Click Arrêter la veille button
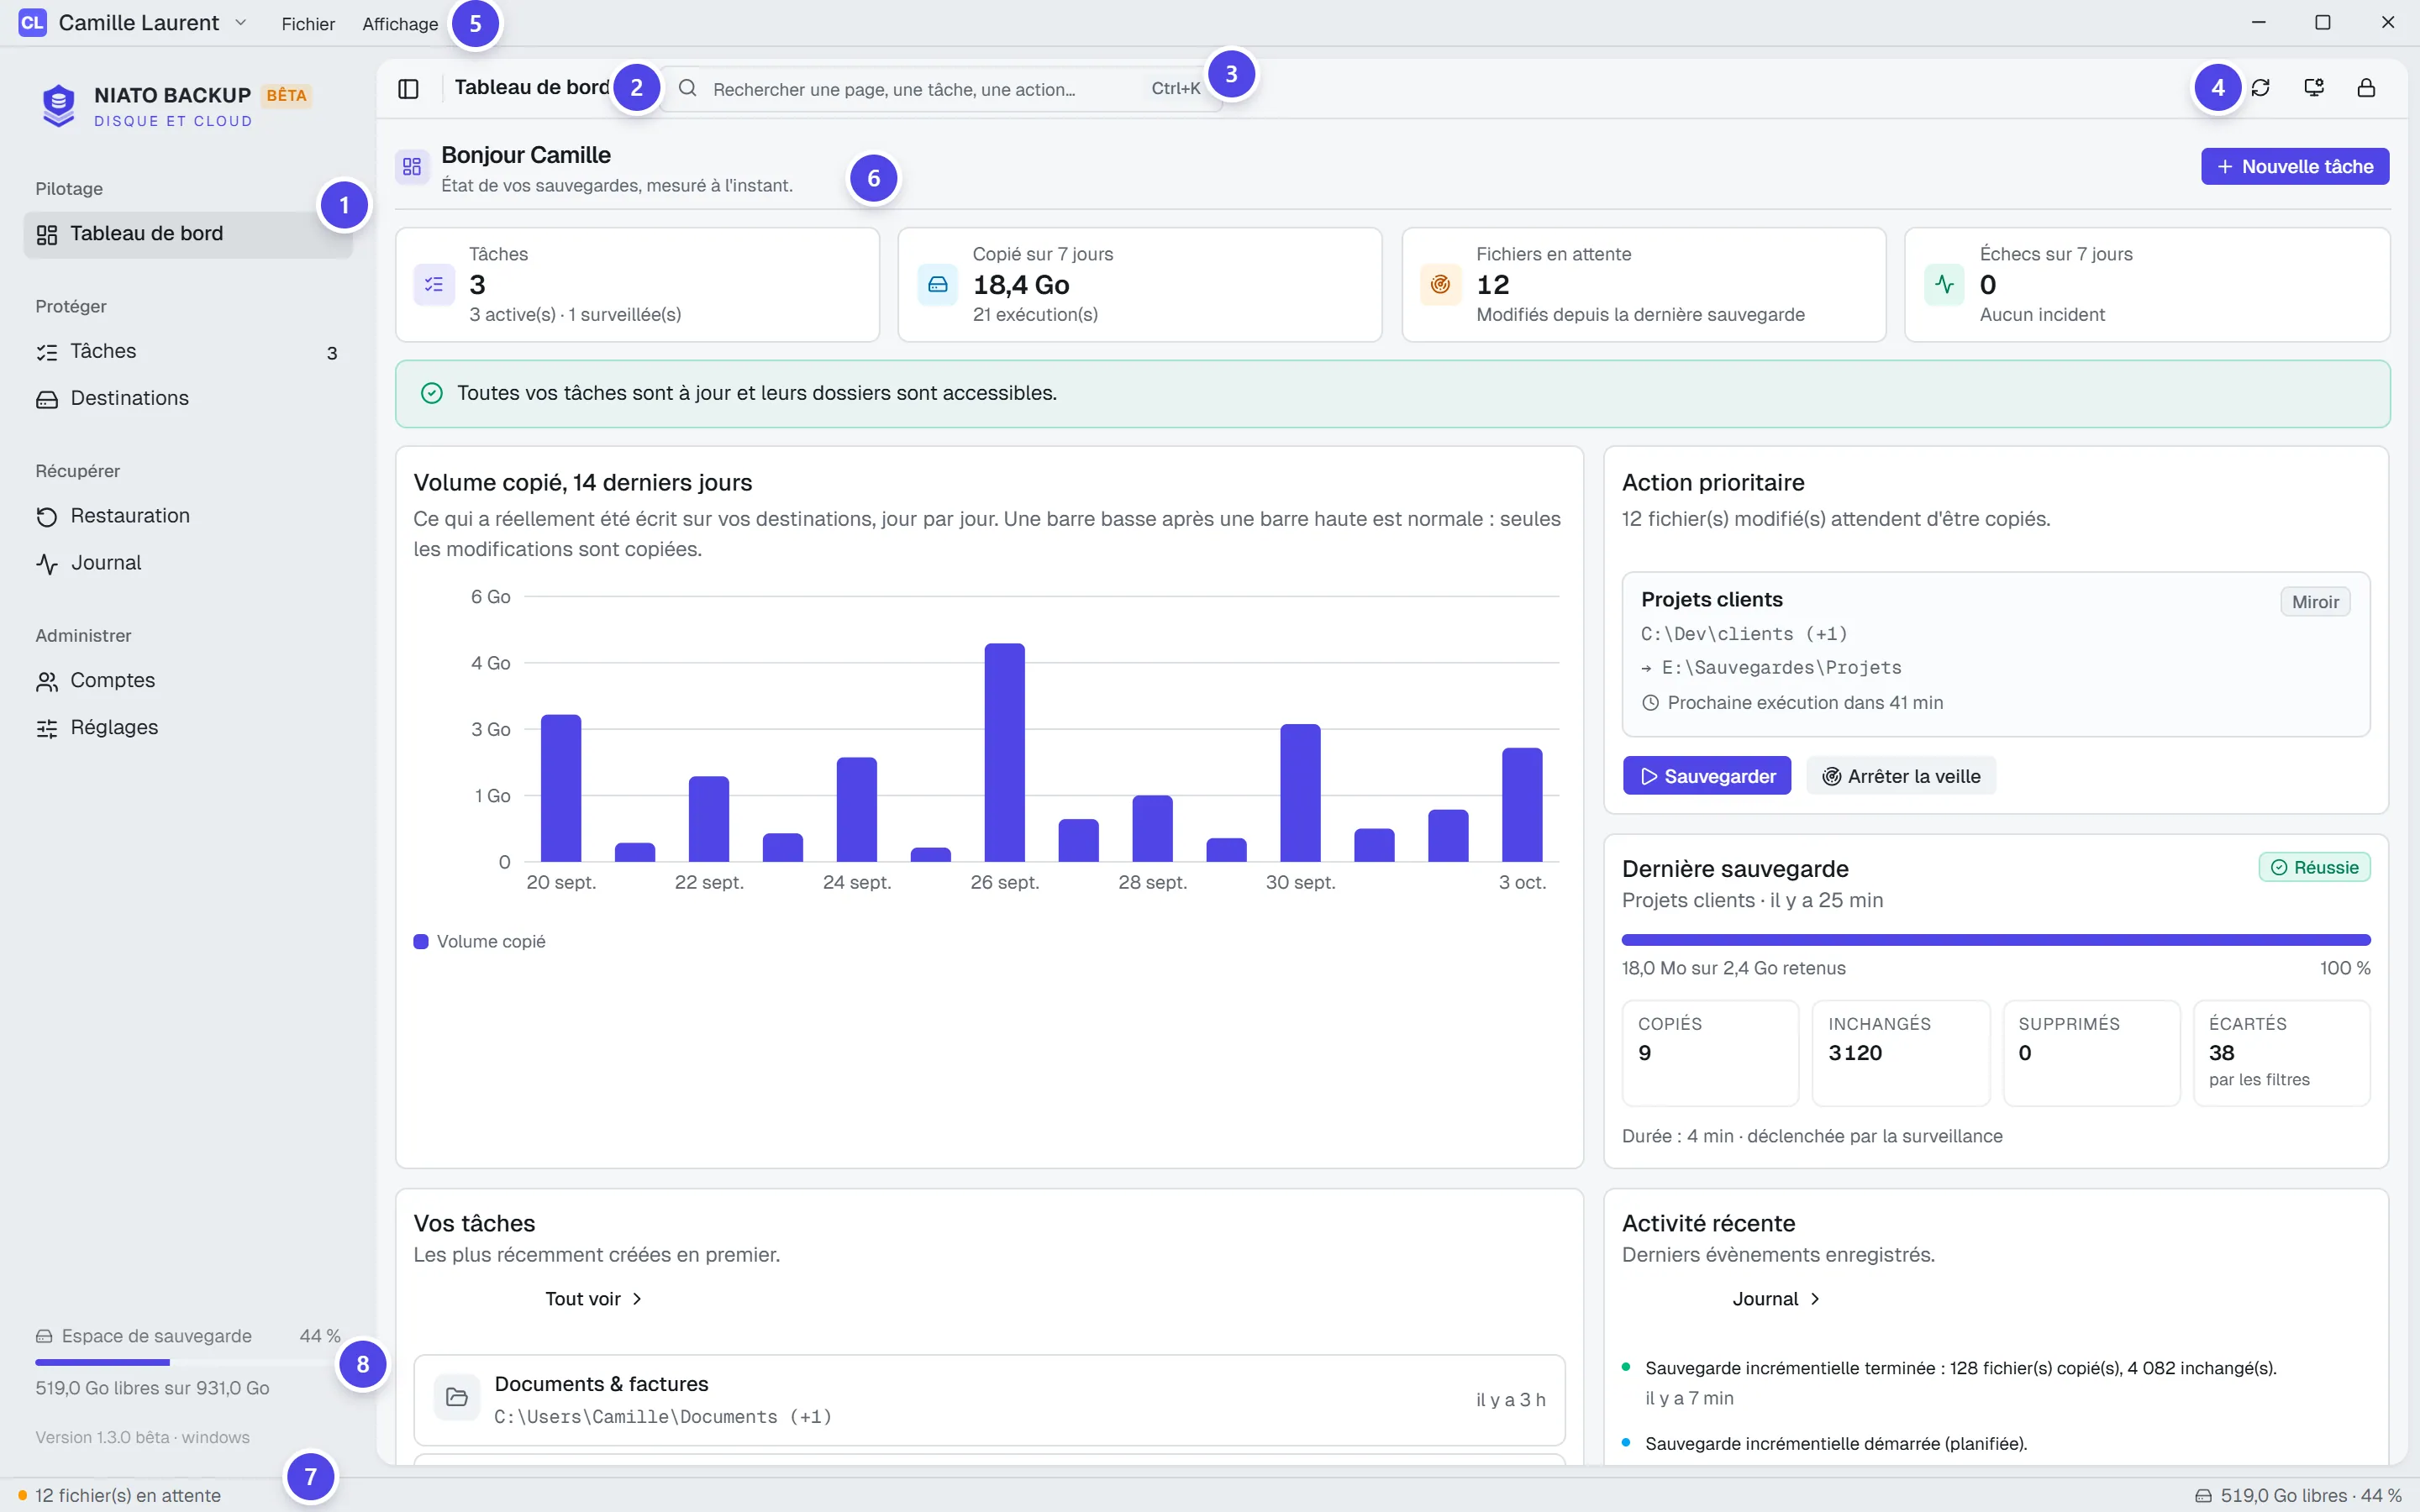Screen dimensions: 2420x1512 coord(1901,776)
